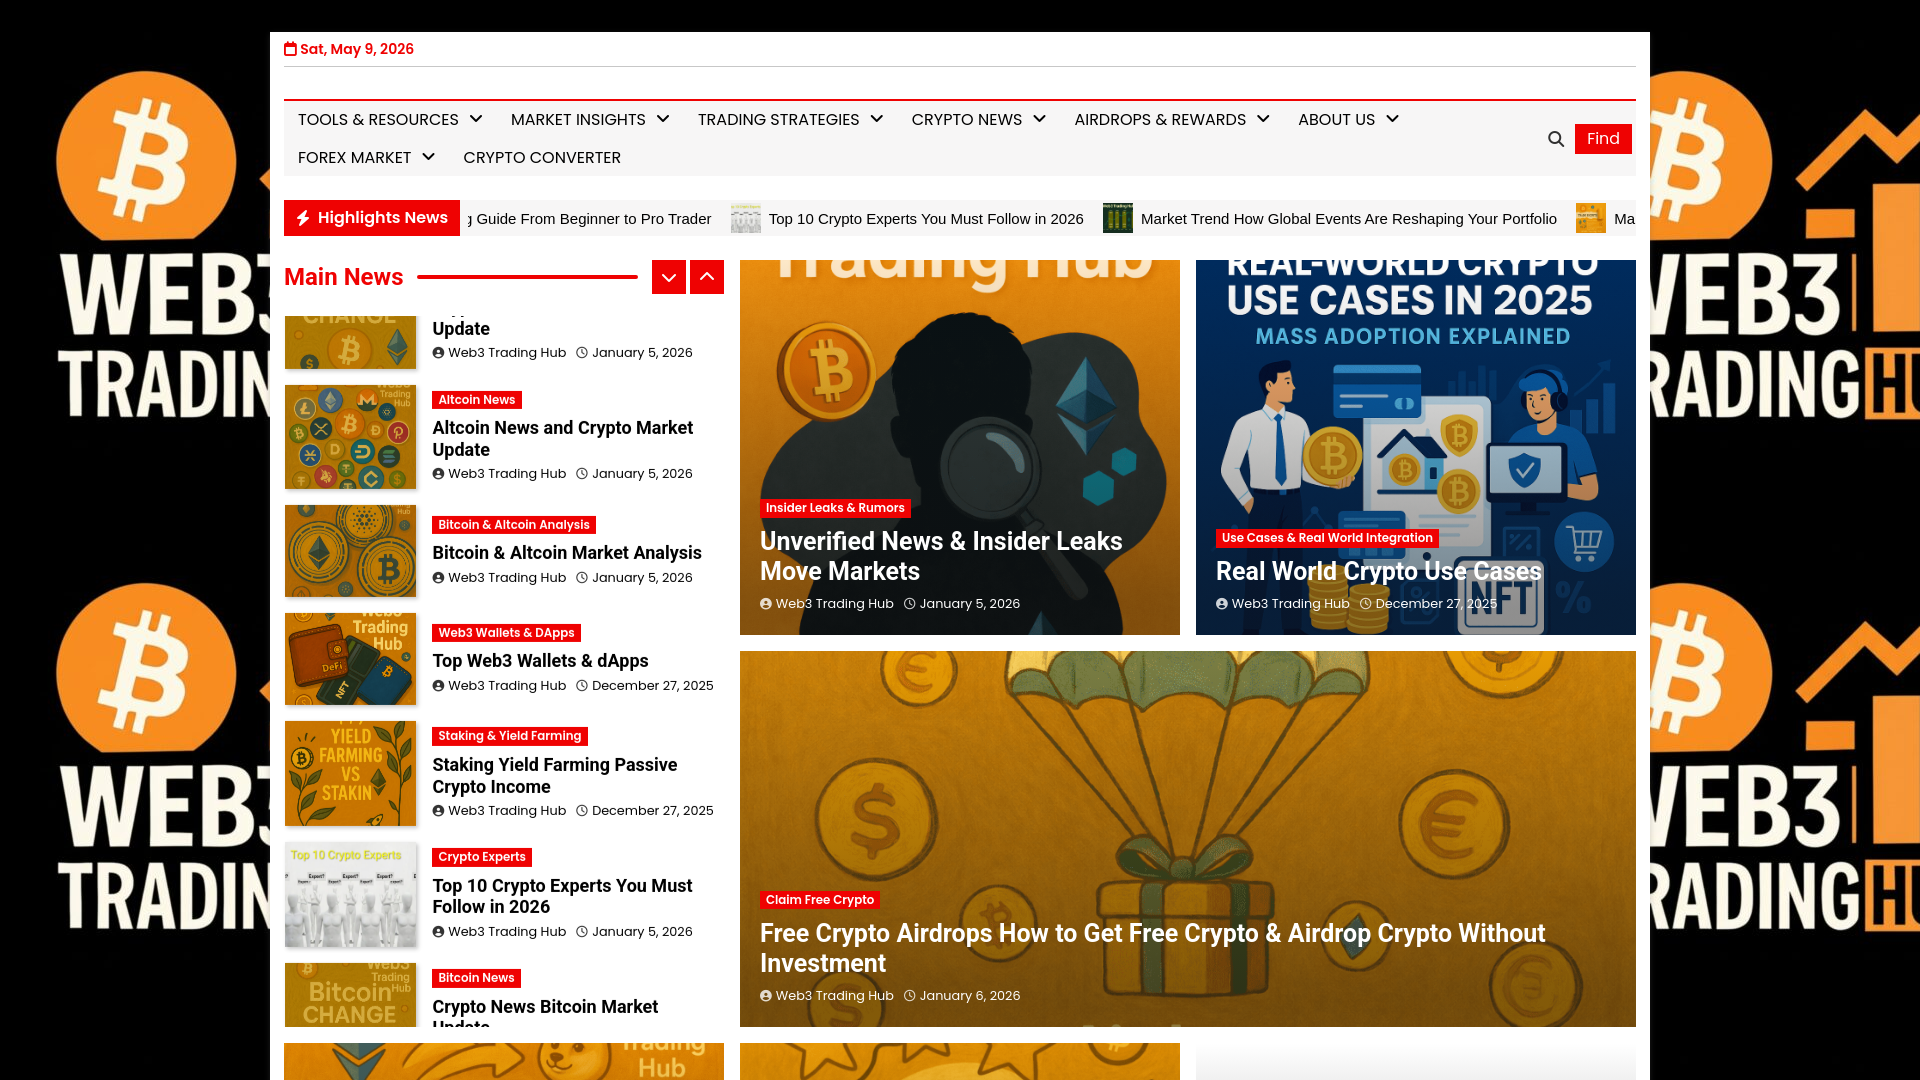Image resolution: width=1920 pixels, height=1080 pixels.
Task: Click Top 10 Crypto Experts thumbnail image
Action: [x=350, y=895]
